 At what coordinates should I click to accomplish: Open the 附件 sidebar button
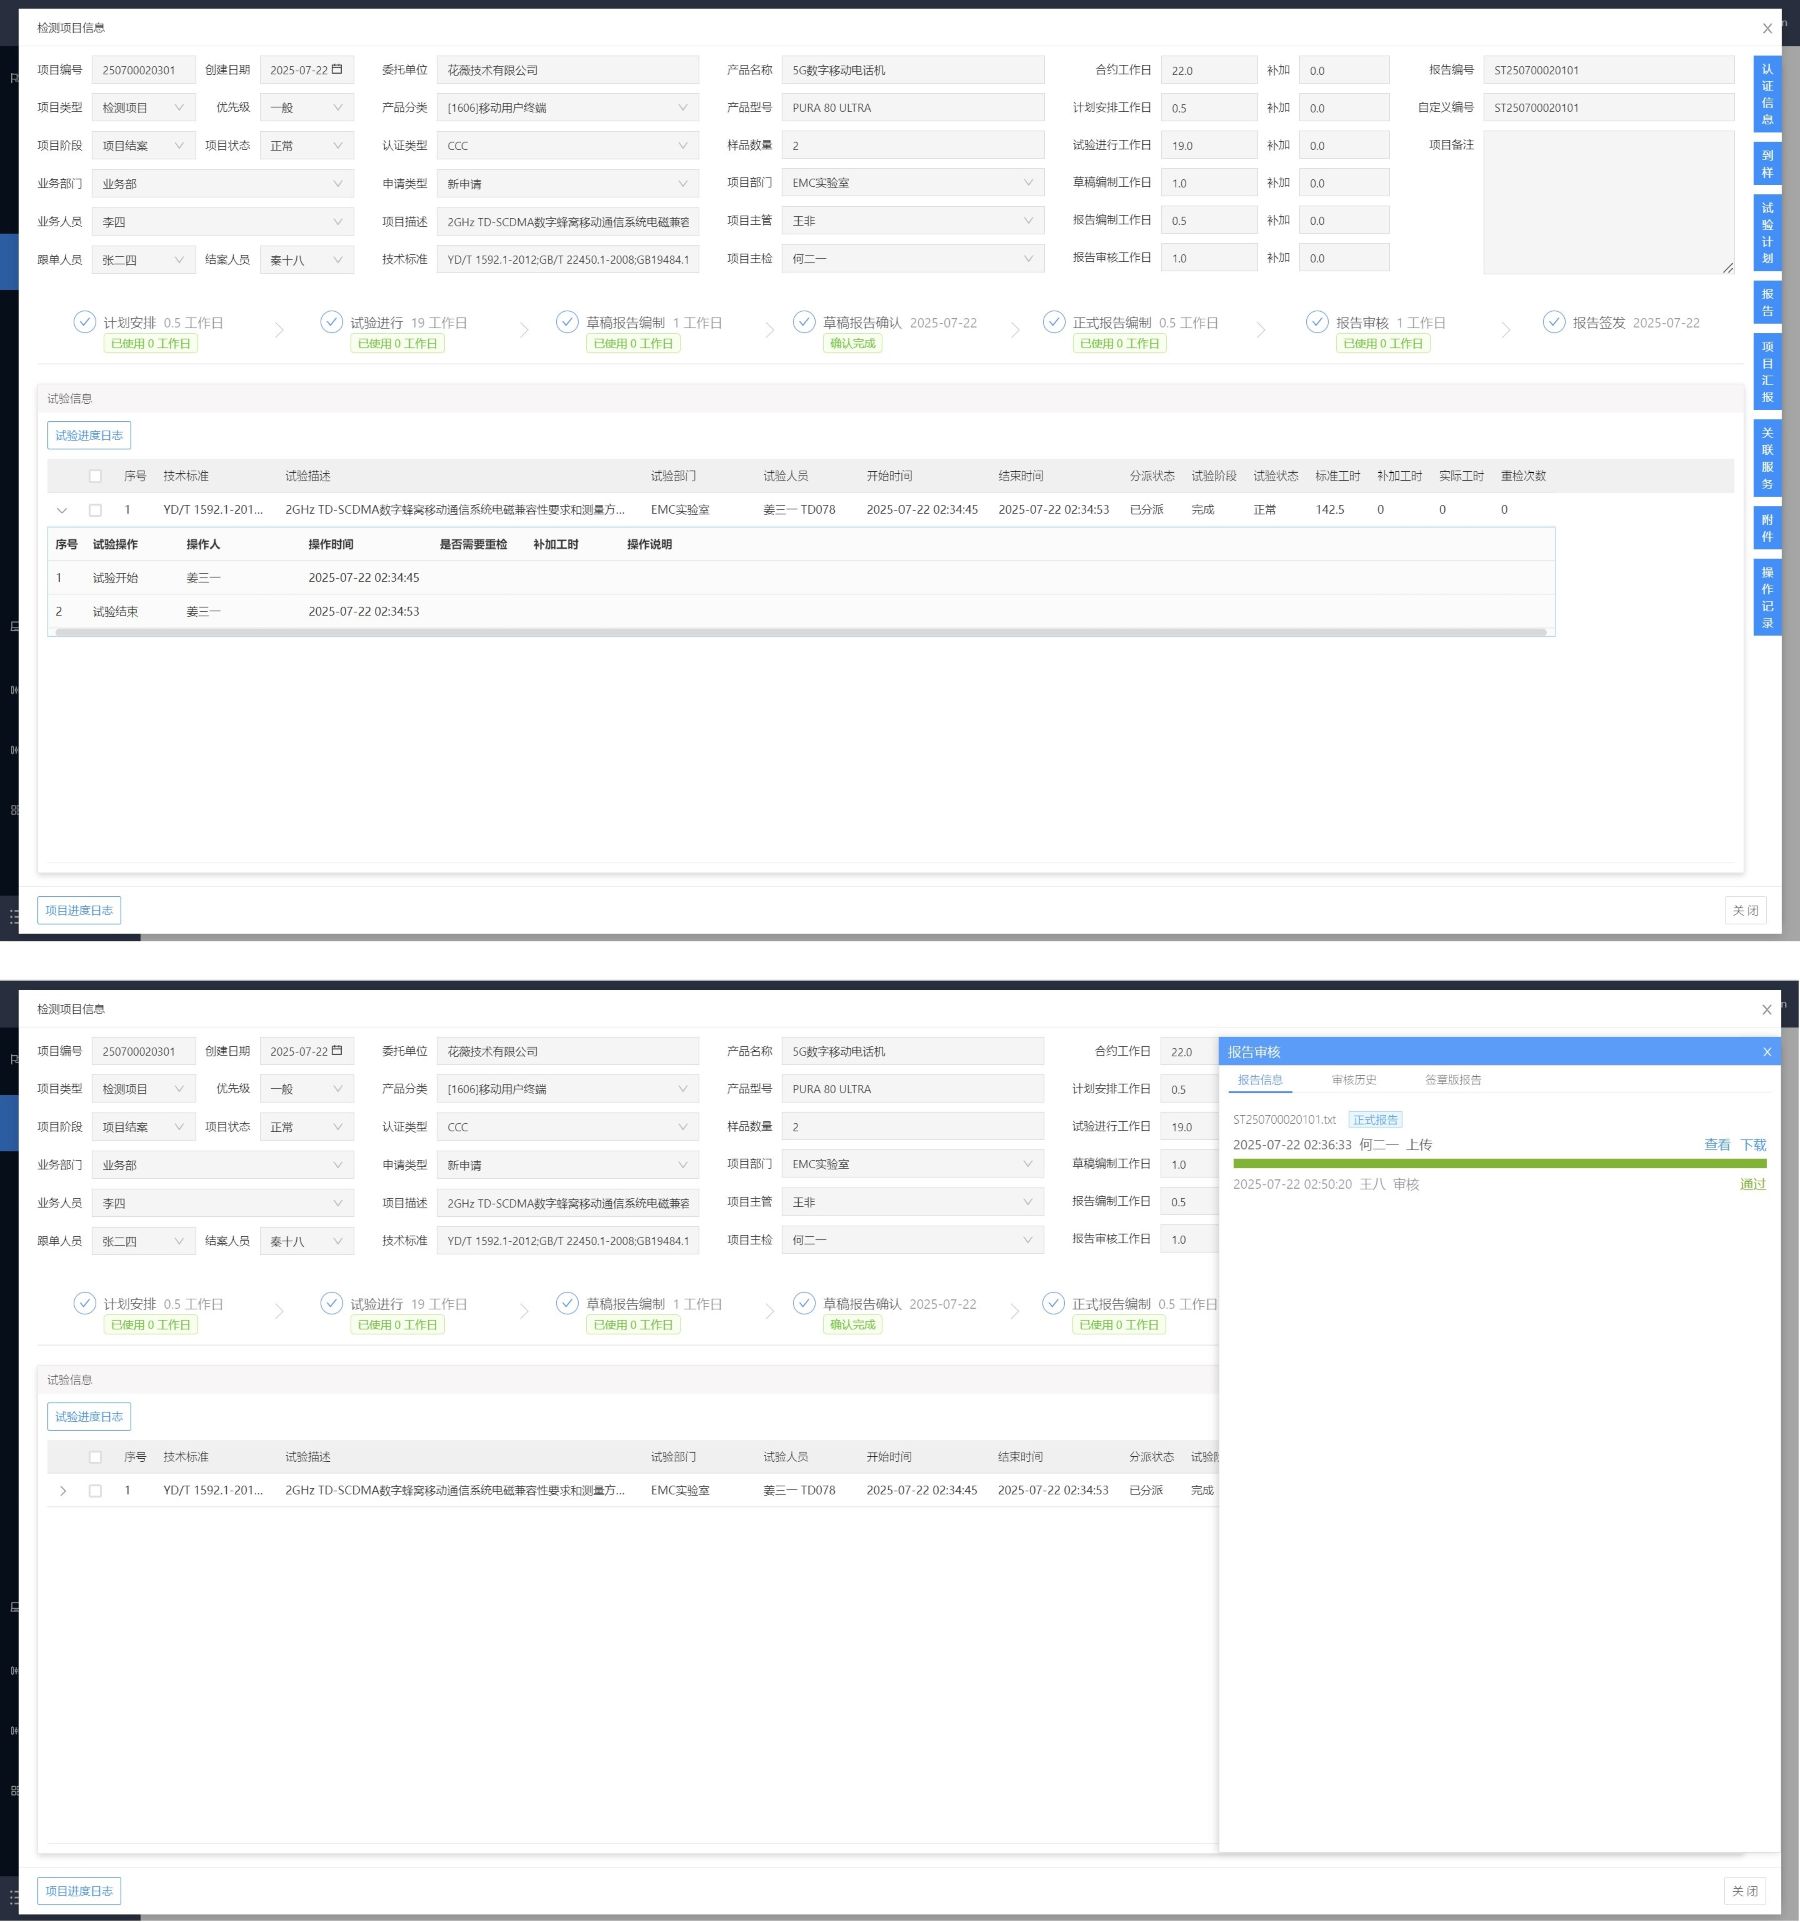(1767, 528)
